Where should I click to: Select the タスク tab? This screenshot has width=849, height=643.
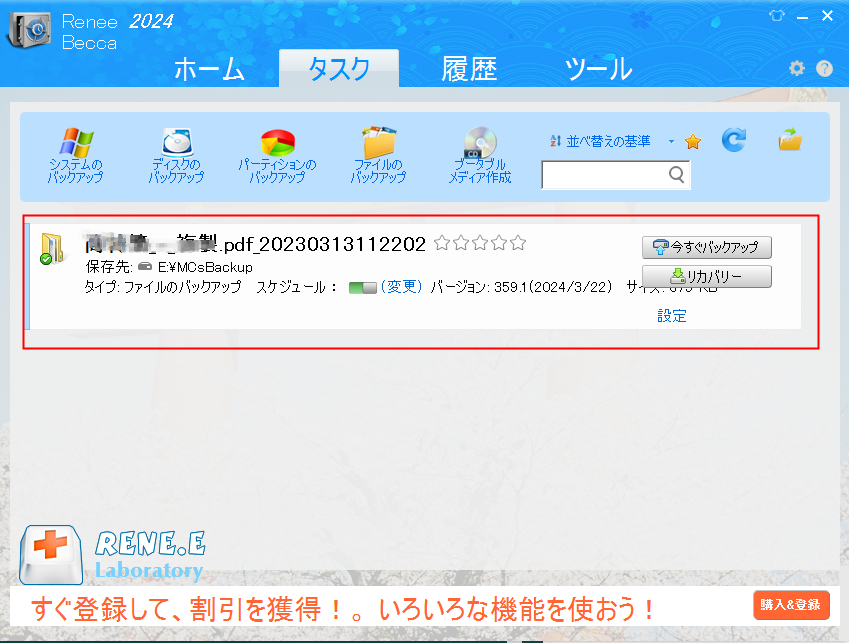(x=339, y=69)
